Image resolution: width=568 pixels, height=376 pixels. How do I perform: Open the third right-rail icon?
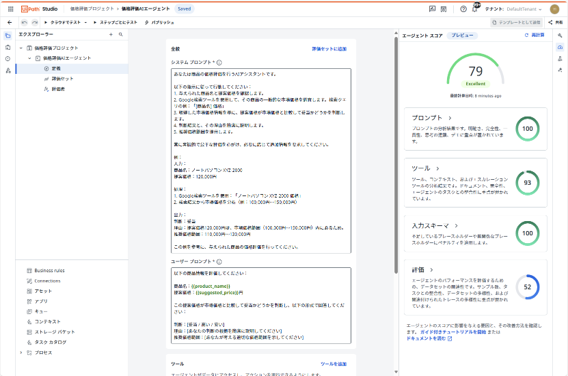[560, 59]
